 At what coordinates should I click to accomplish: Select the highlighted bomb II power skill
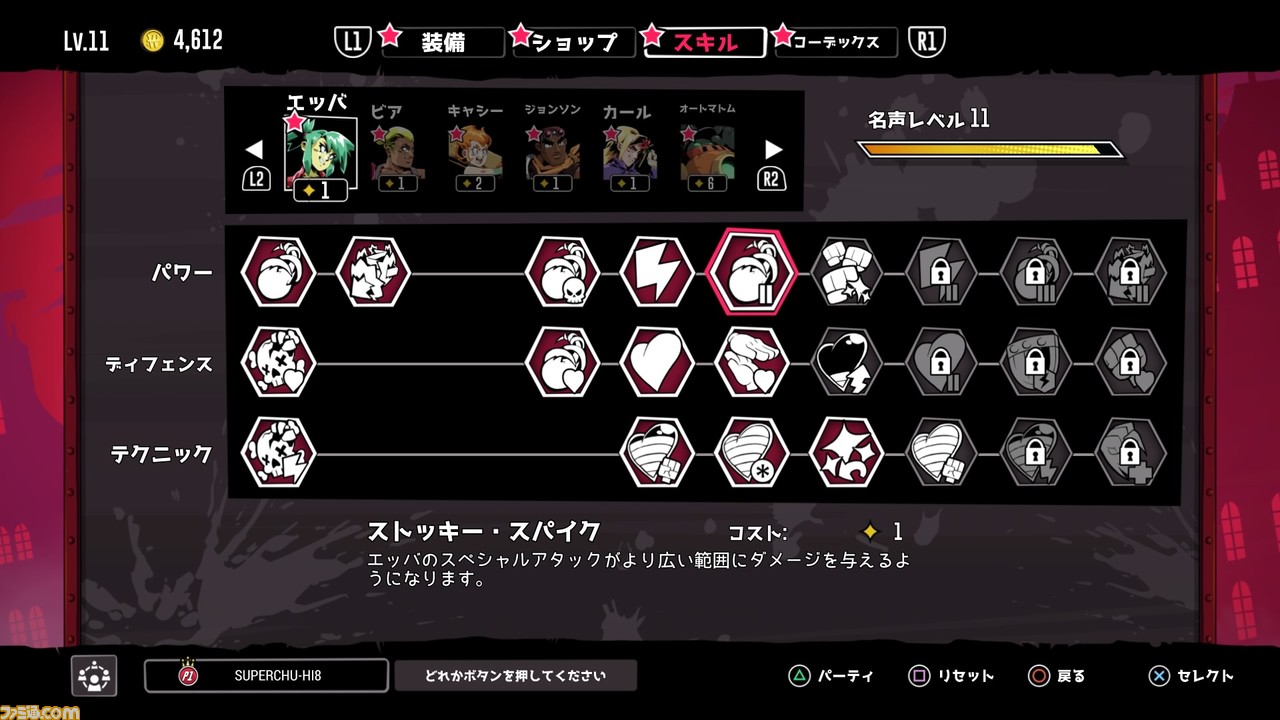[x=752, y=272]
